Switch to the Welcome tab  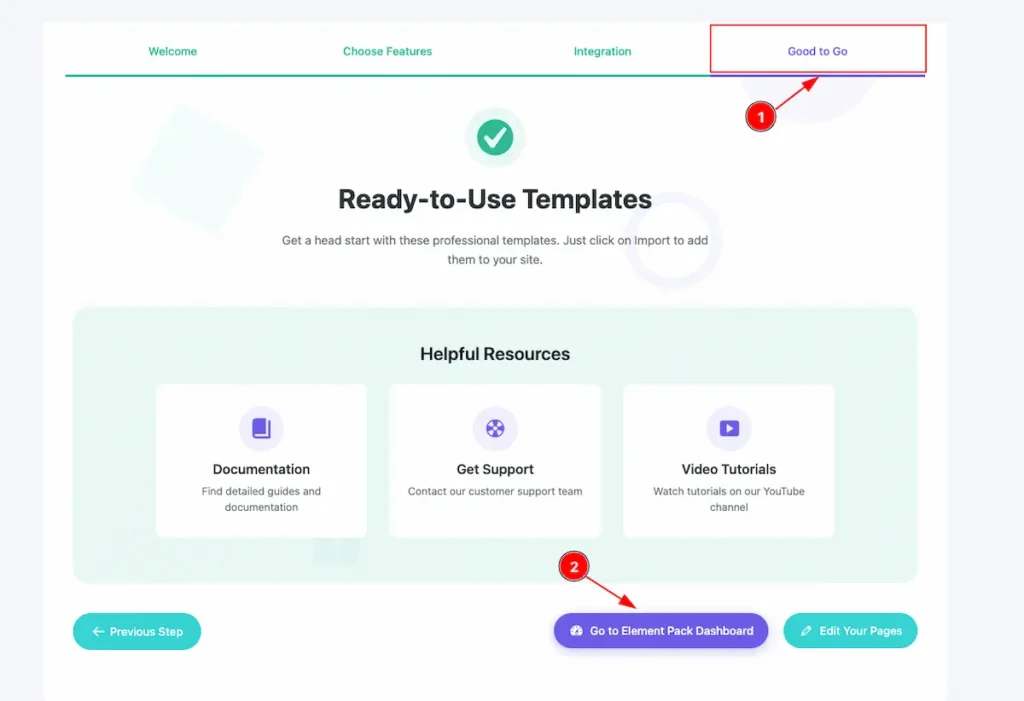pos(173,51)
